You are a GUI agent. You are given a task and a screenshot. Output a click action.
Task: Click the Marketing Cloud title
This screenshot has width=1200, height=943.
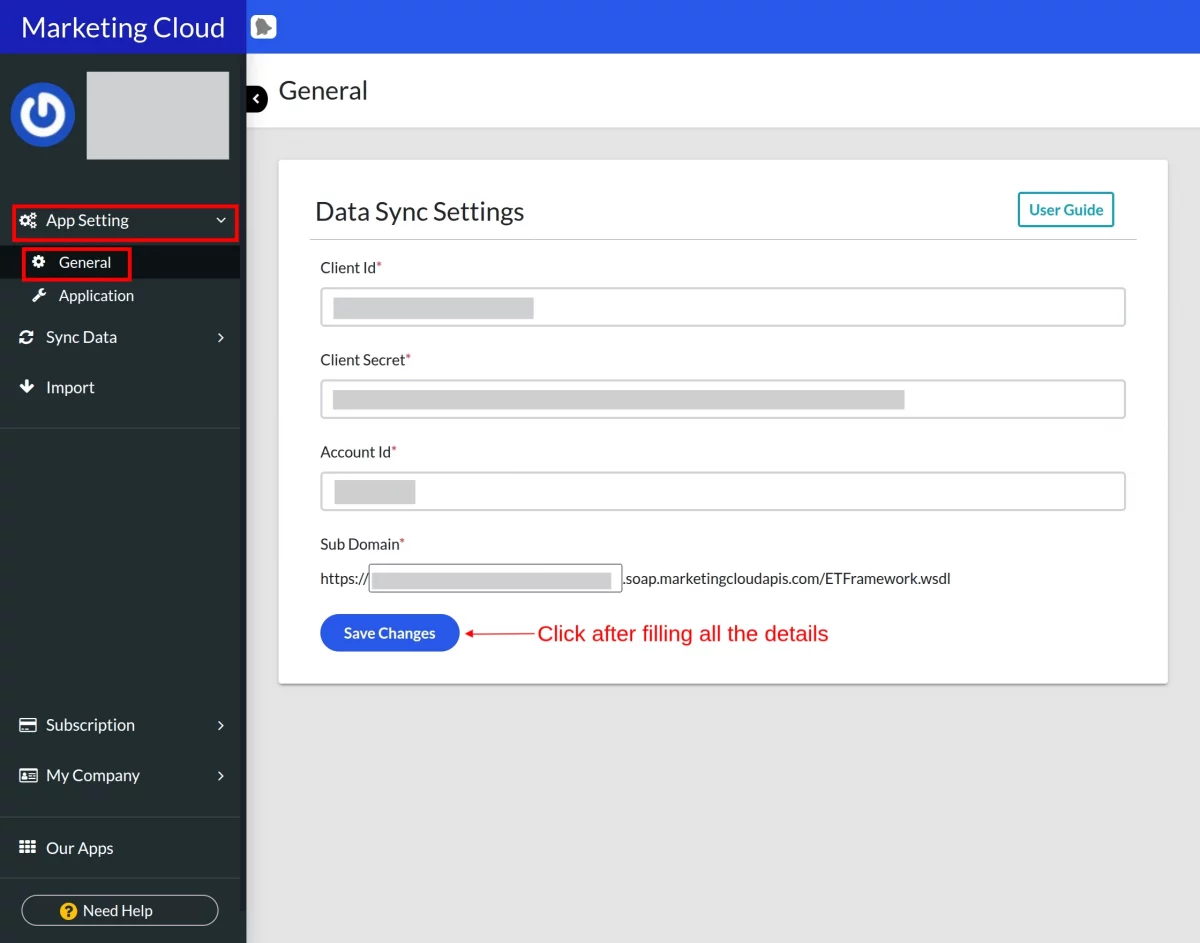coord(123,27)
